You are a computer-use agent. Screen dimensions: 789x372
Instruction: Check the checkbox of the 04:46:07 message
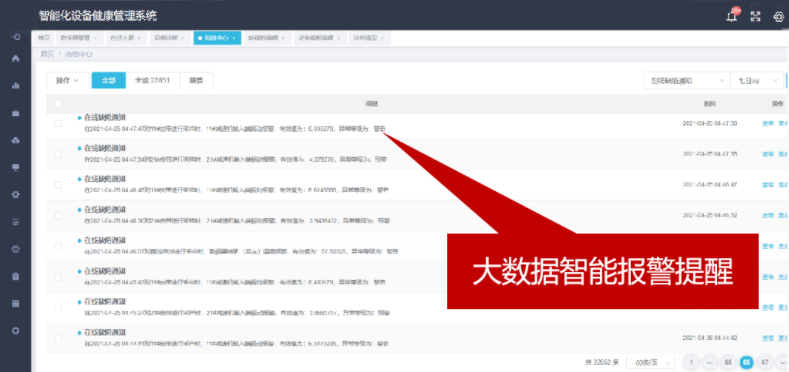coord(58,246)
